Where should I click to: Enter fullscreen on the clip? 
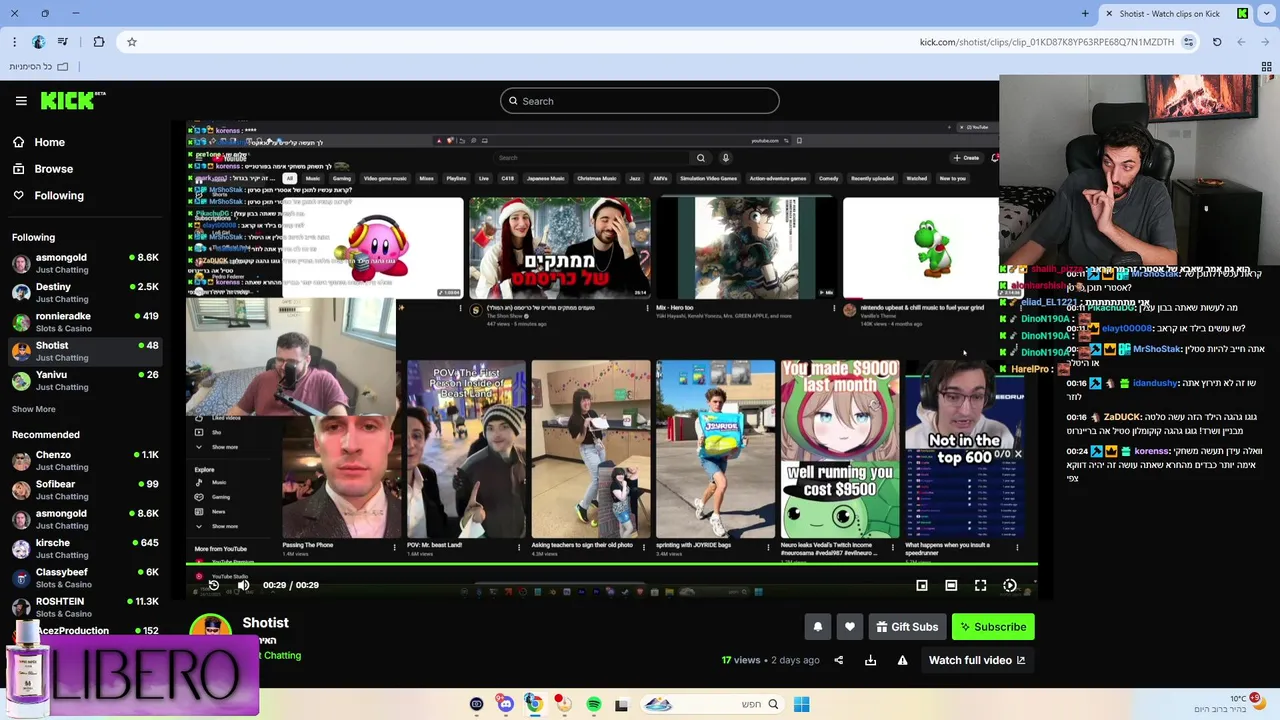980,585
